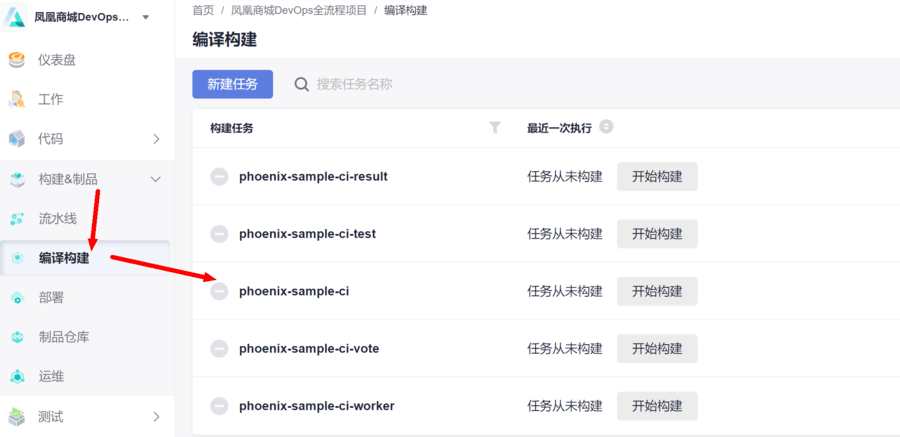Click the dashboard icon in the sidebar
This screenshot has width=900, height=437.
17,60
